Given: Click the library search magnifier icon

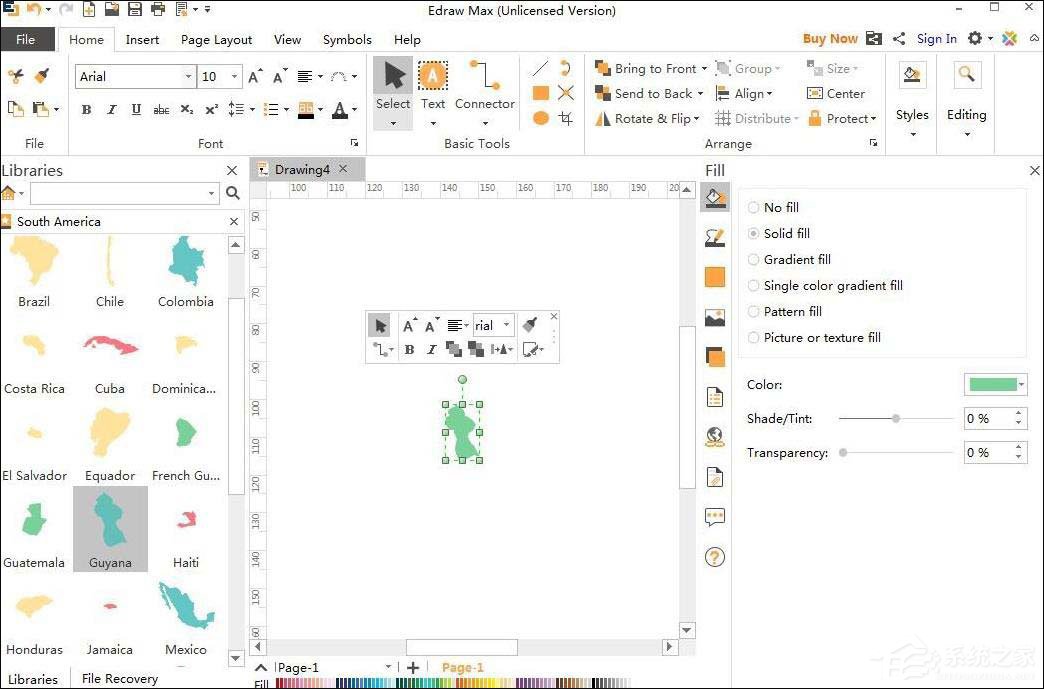Looking at the screenshot, I should 233,194.
